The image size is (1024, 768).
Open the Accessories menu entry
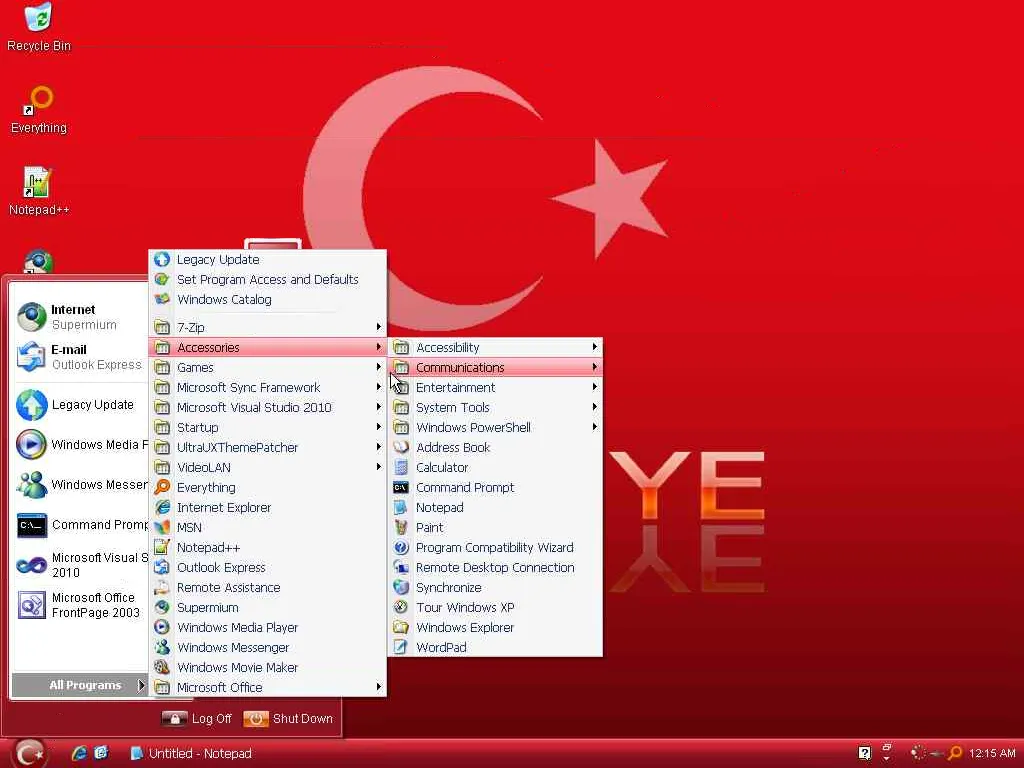268,347
